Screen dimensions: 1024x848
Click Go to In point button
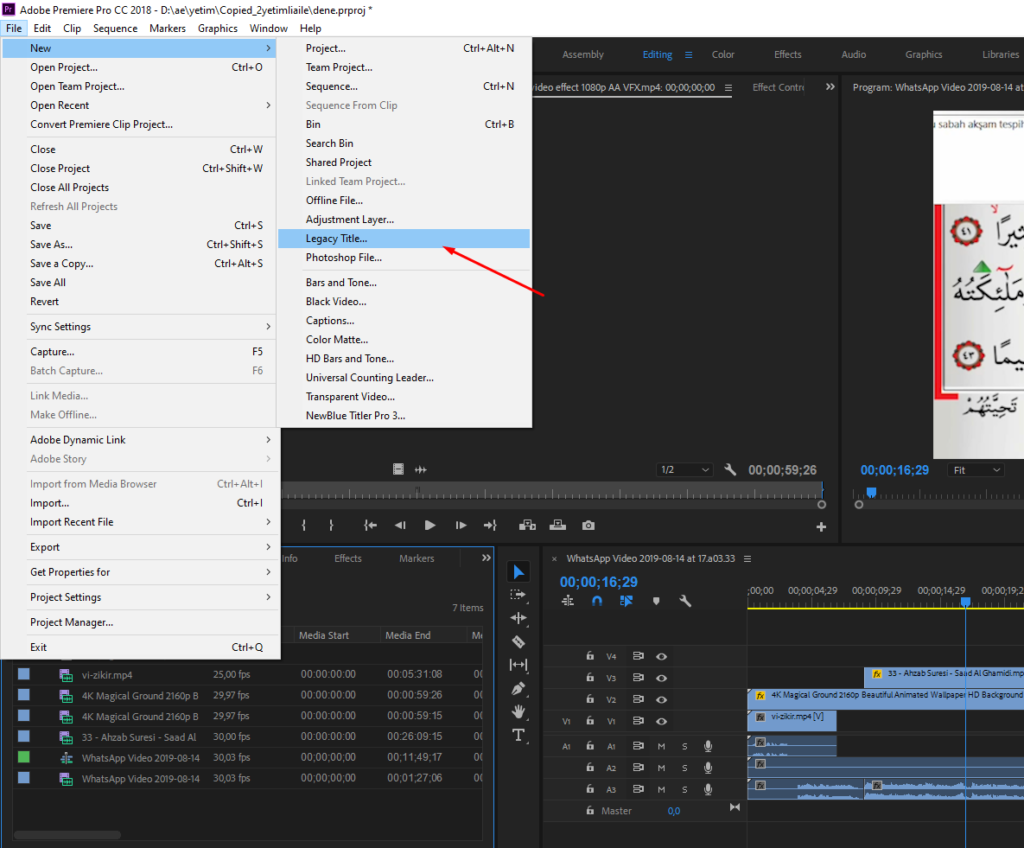coord(370,525)
